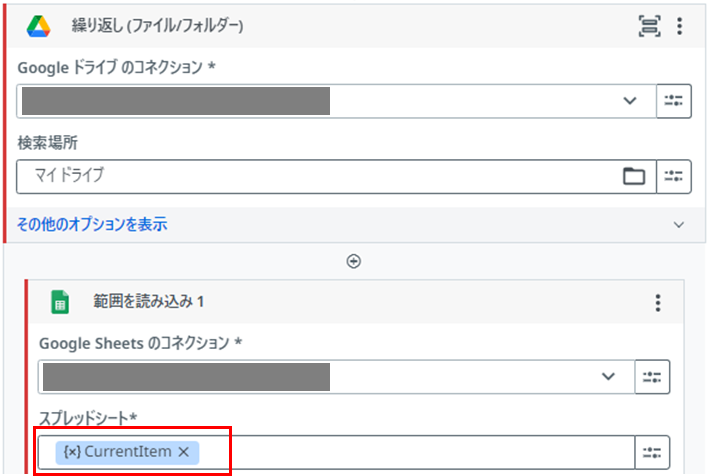Collapse the loop card using frame icon
This screenshot has width=713, height=476.
point(649,26)
